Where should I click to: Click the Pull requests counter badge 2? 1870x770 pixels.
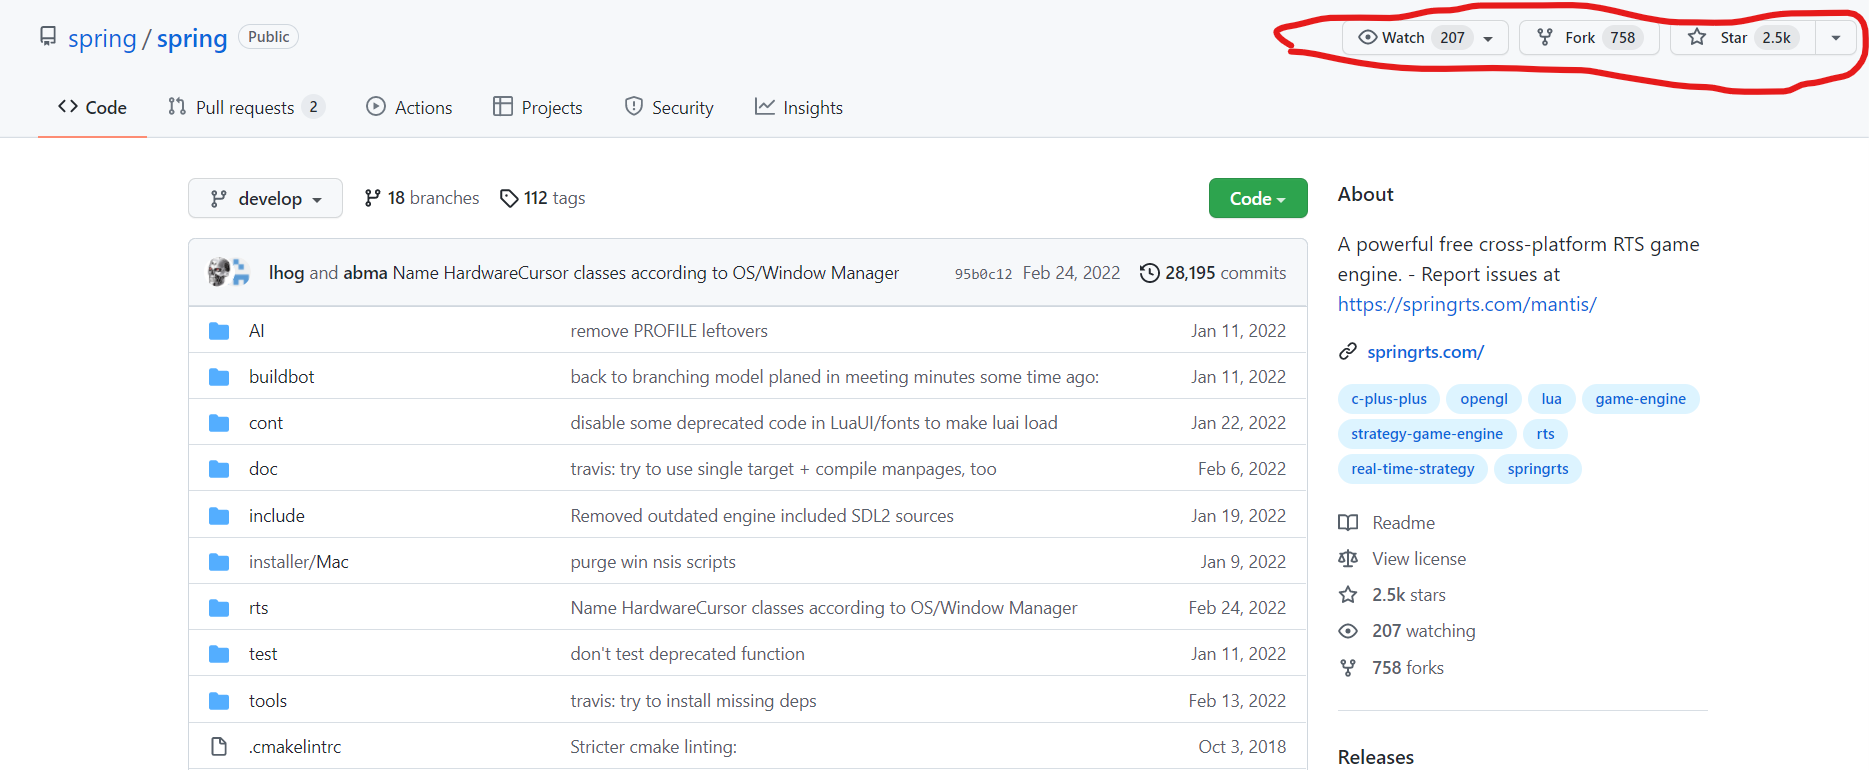[x=313, y=107]
